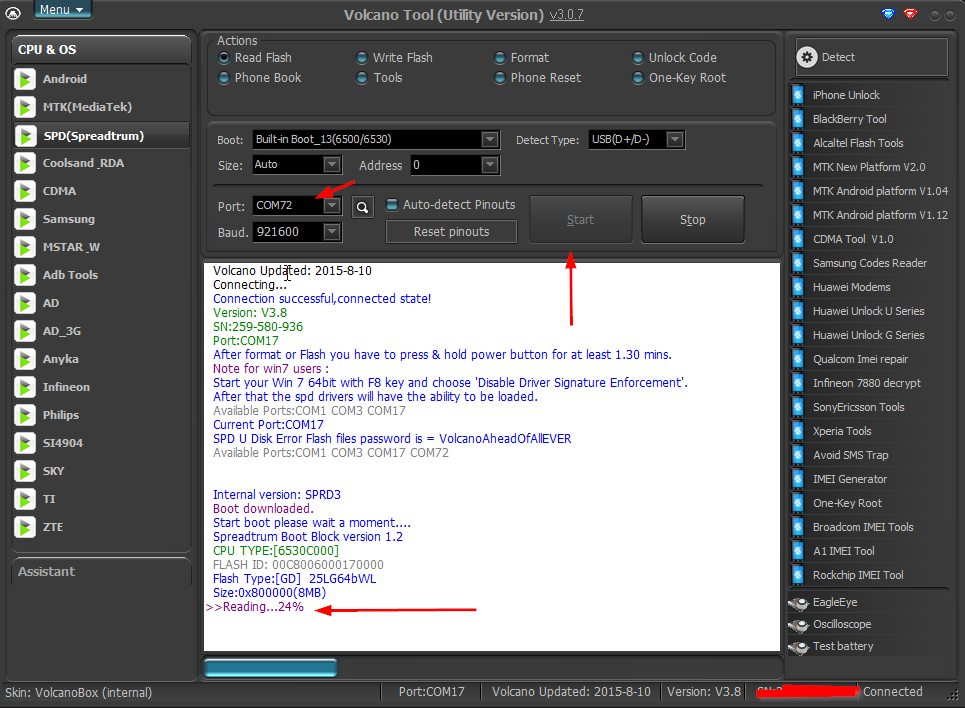Image resolution: width=965 pixels, height=708 pixels.
Task: Expand the Size dropdown
Action: coord(332,164)
